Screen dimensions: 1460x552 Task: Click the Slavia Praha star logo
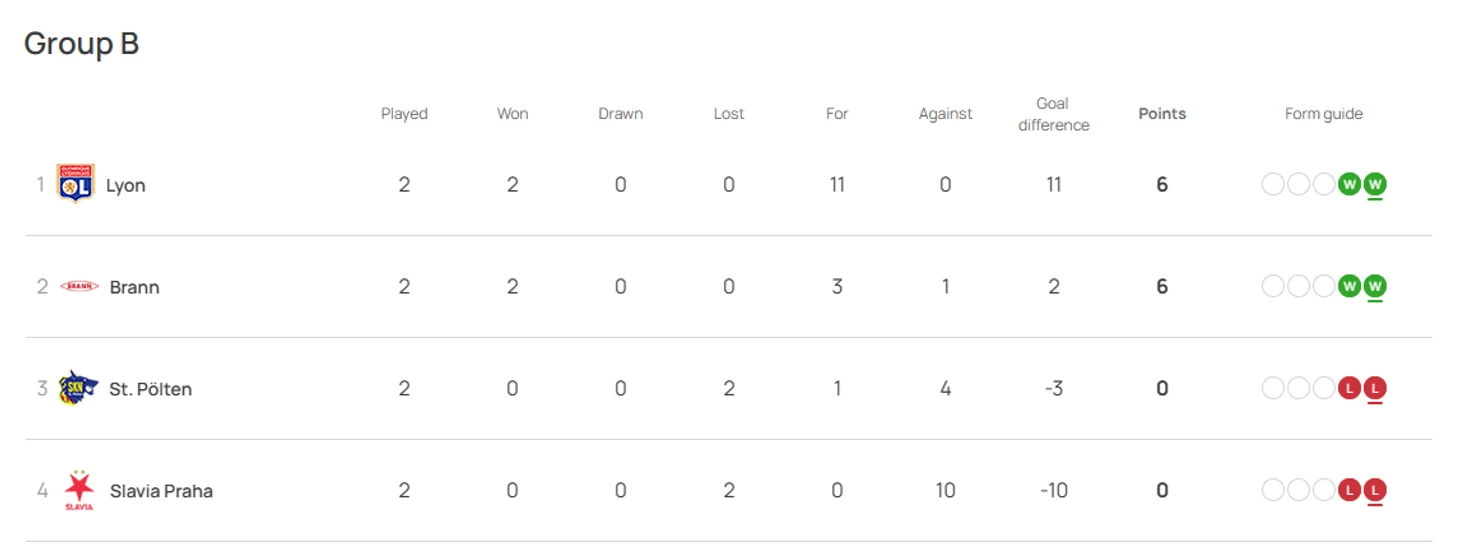[x=79, y=490]
